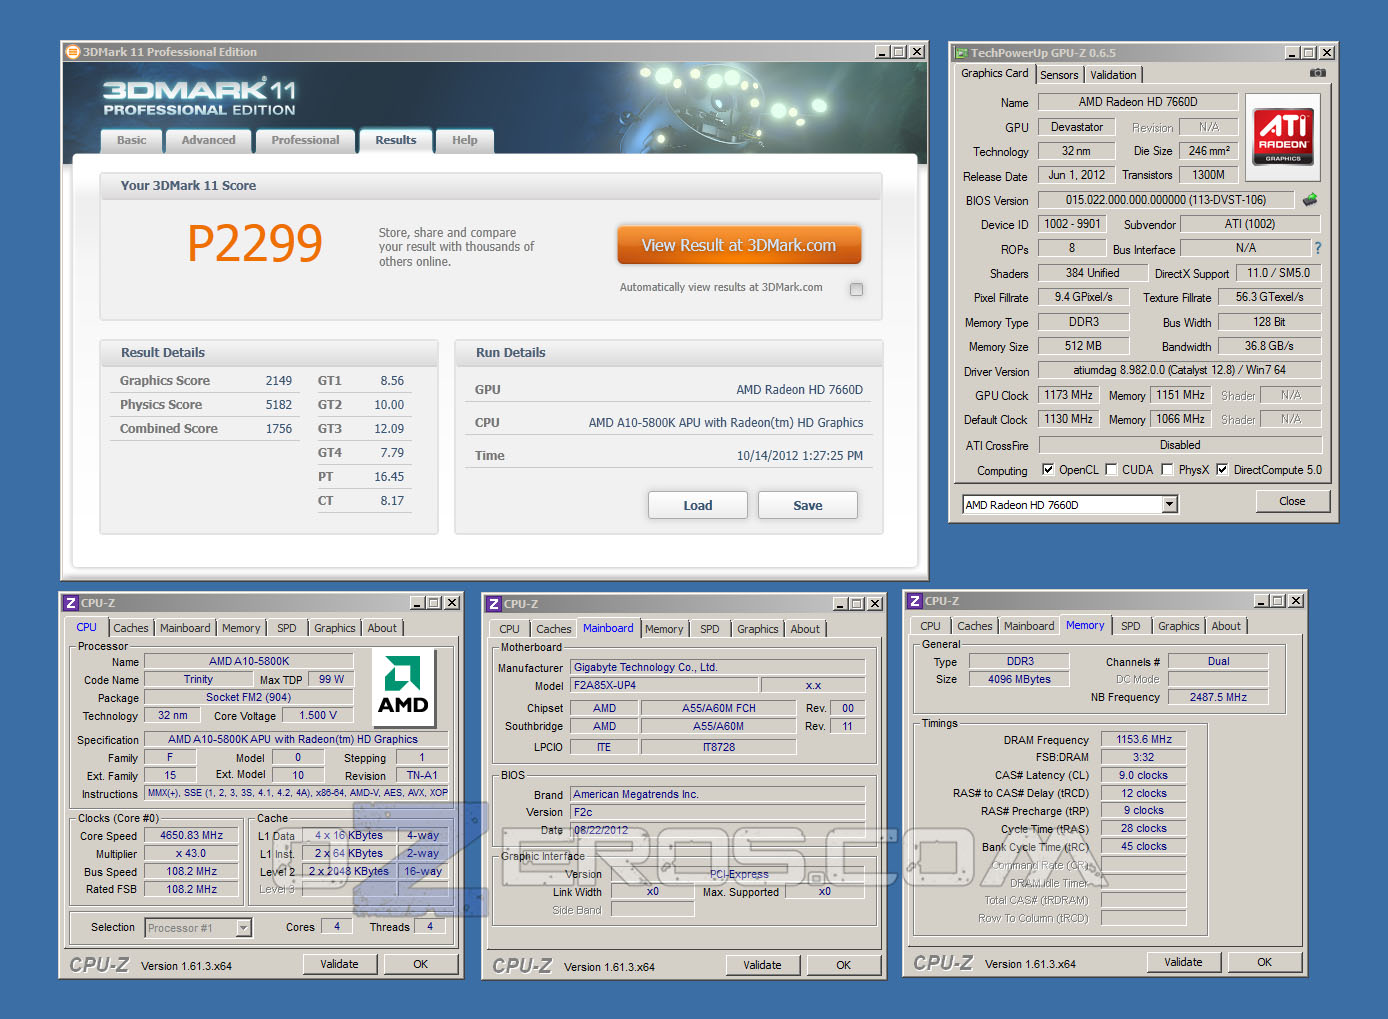This screenshot has height=1019, width=1388.
Task: Click View Result at 3DMark.com button
Action: click(739, 245)
